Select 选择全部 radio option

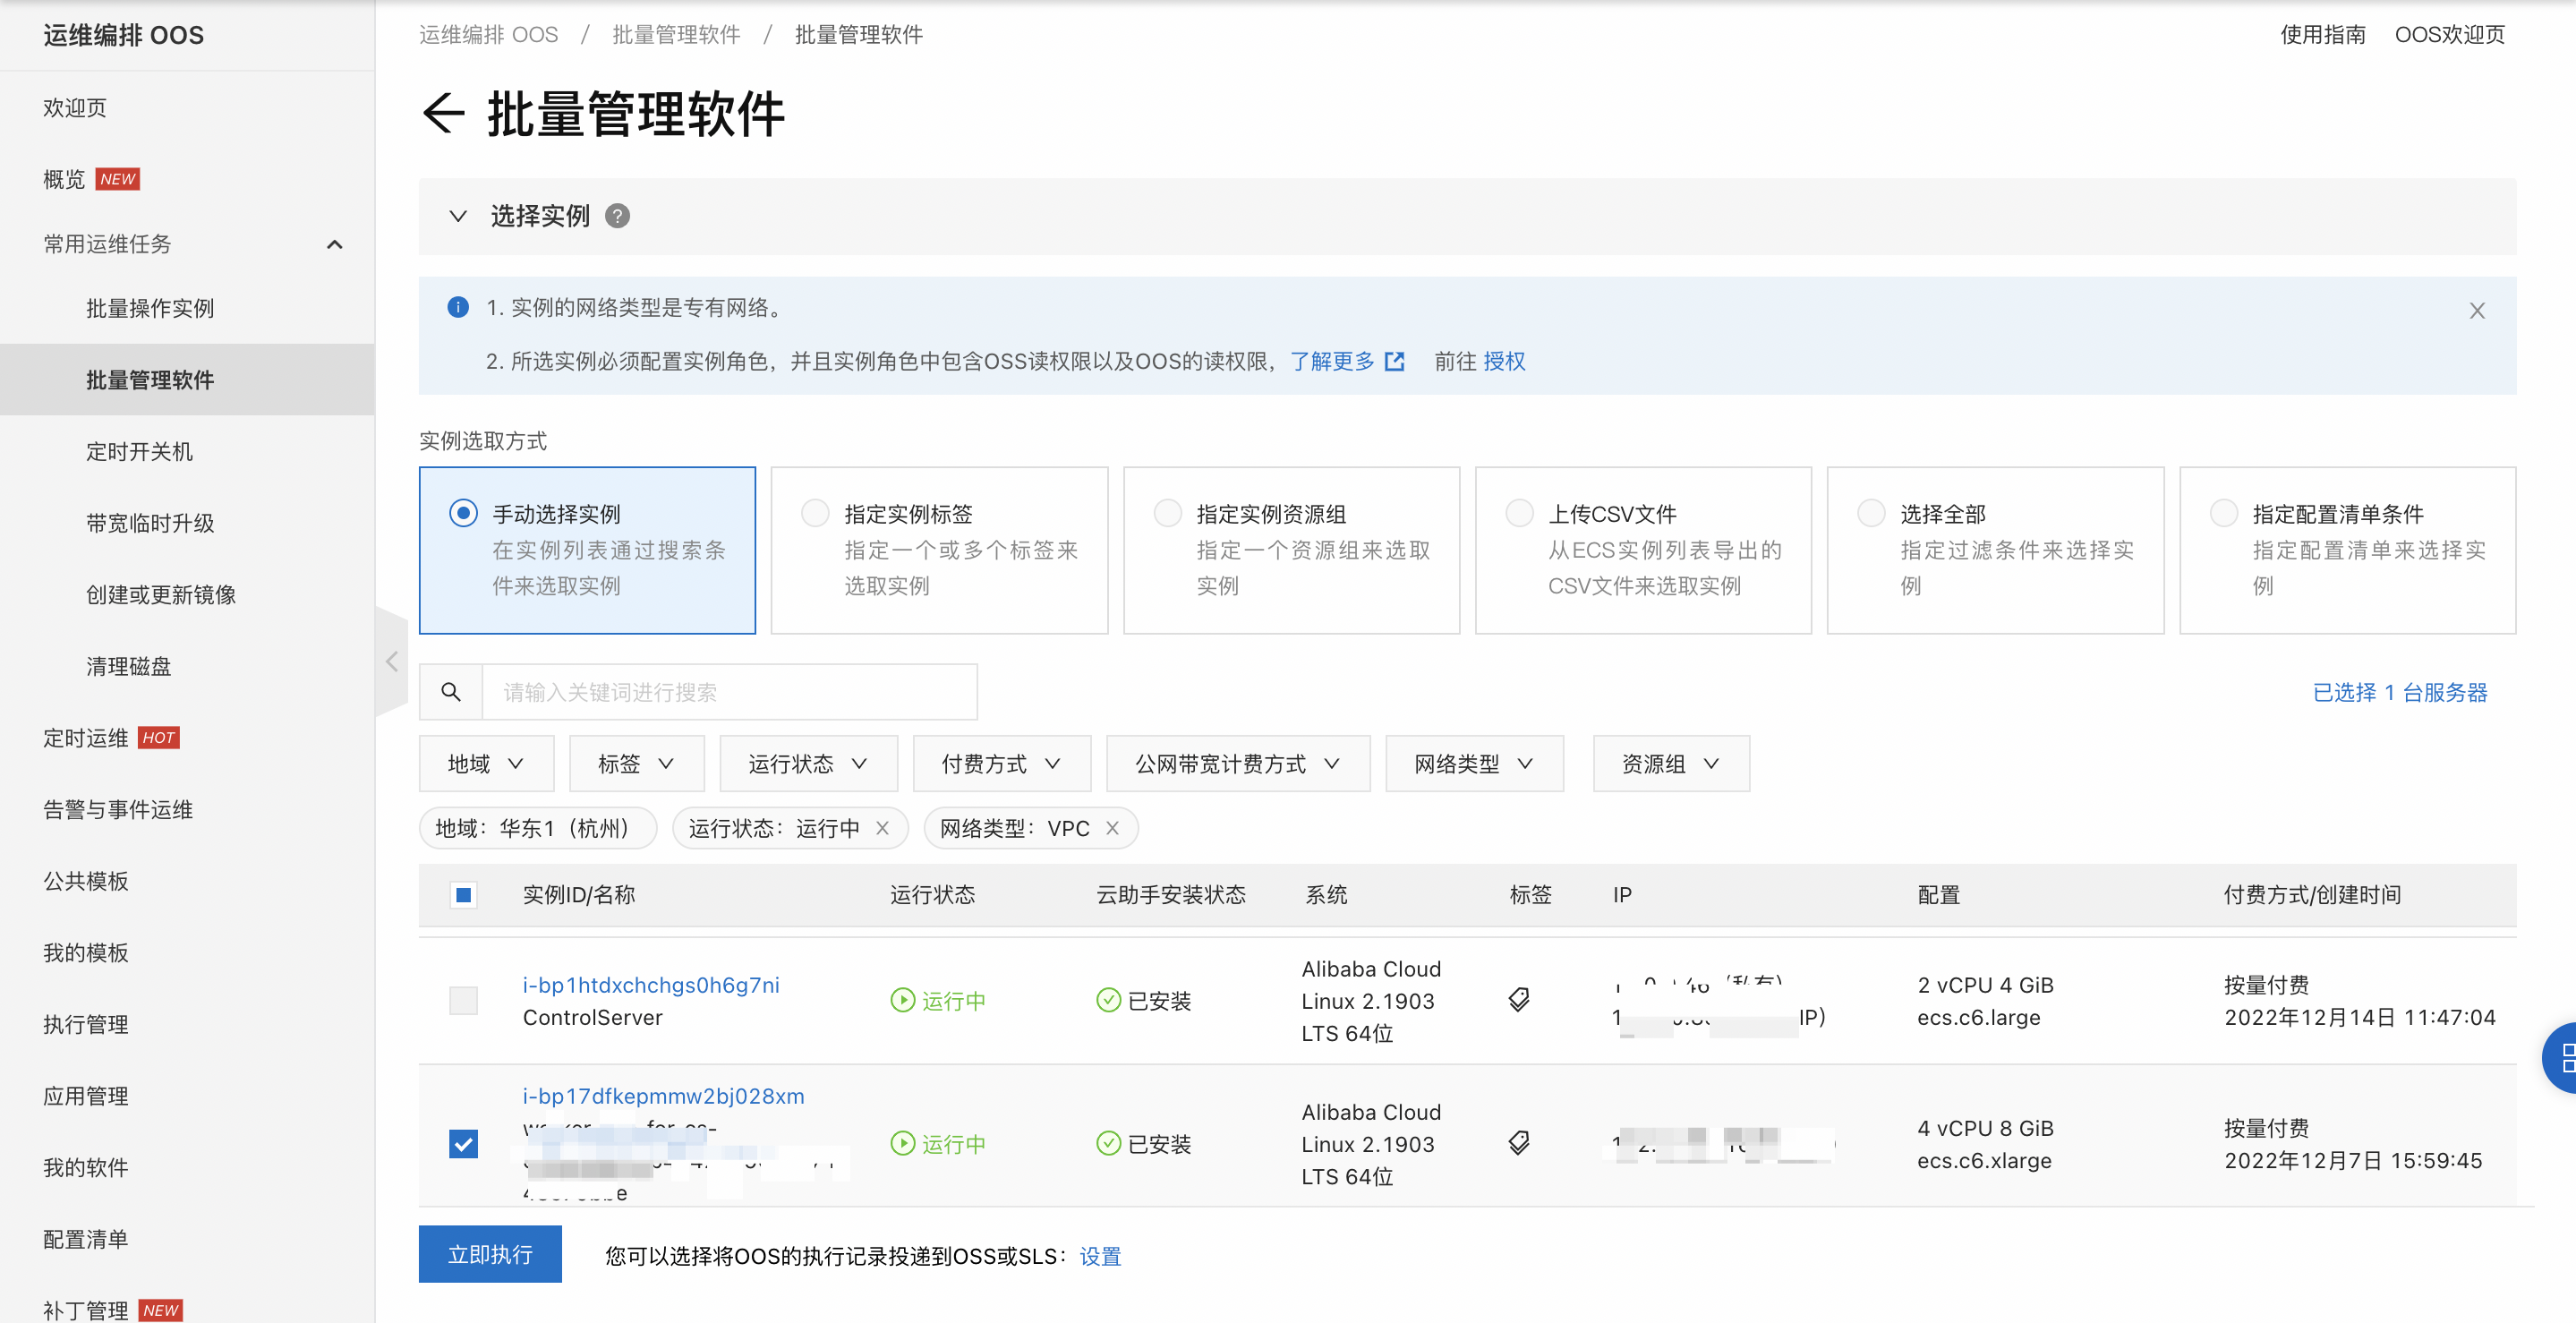tap(1871, 513)
